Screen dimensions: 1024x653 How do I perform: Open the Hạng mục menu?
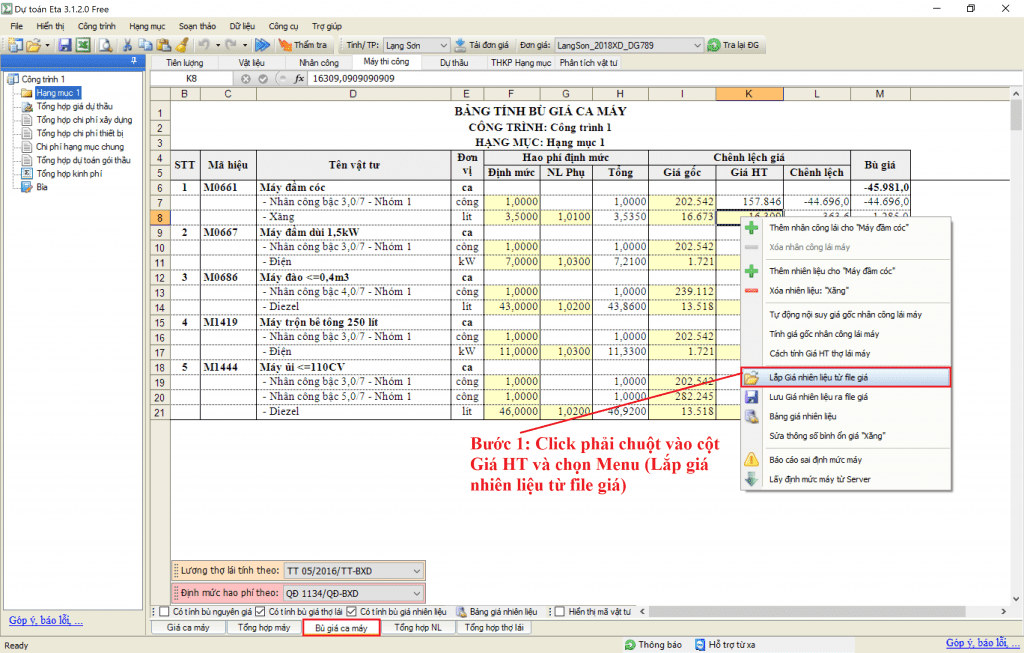(147, 26)
